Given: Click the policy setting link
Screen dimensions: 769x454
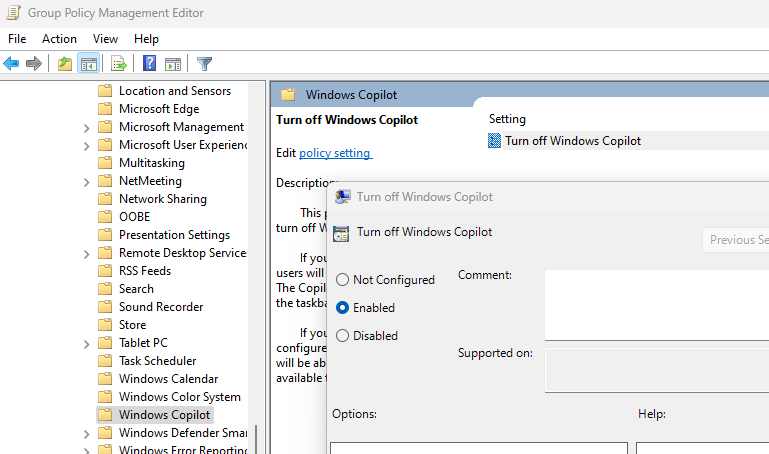Looking at the screenshot, I should 335,153.
